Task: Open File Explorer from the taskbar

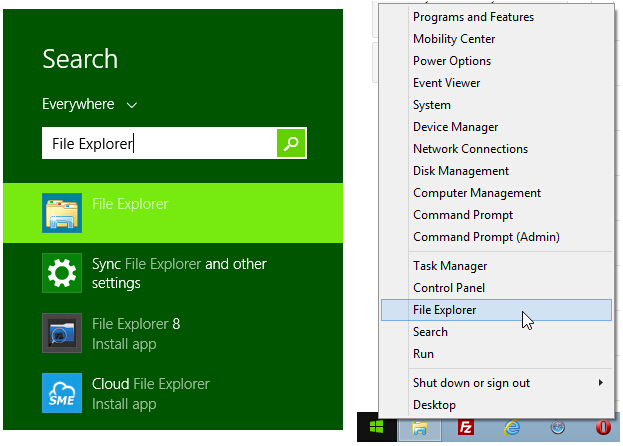Action: click(x=420, y=428)
